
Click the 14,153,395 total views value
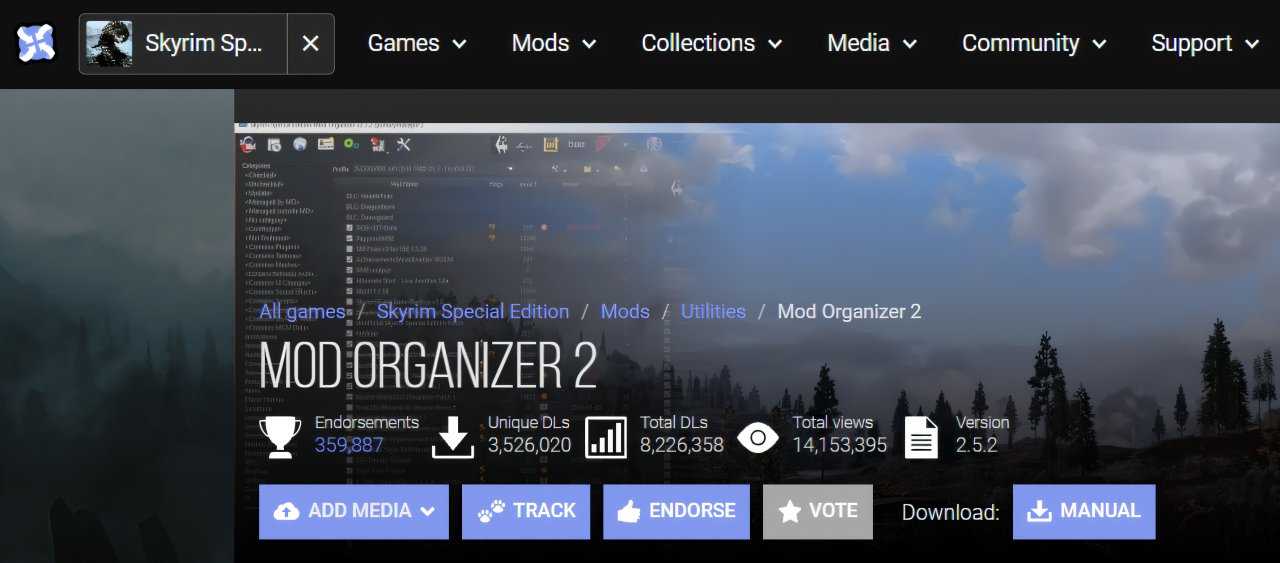[x=840, y=445]
